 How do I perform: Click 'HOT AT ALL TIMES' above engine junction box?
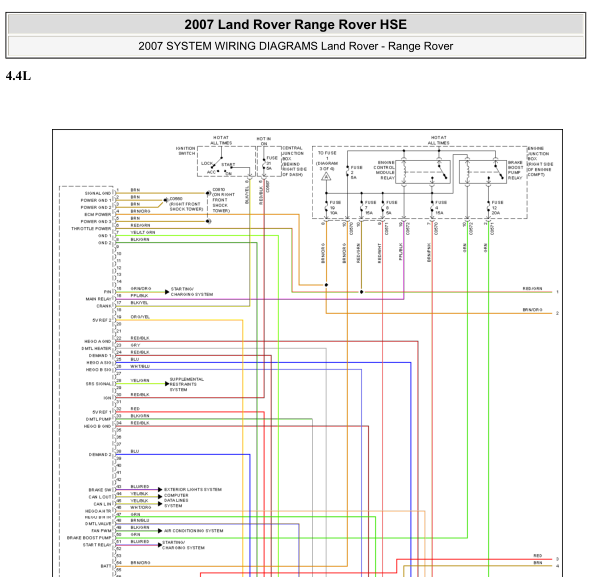[x=439, y=140]
